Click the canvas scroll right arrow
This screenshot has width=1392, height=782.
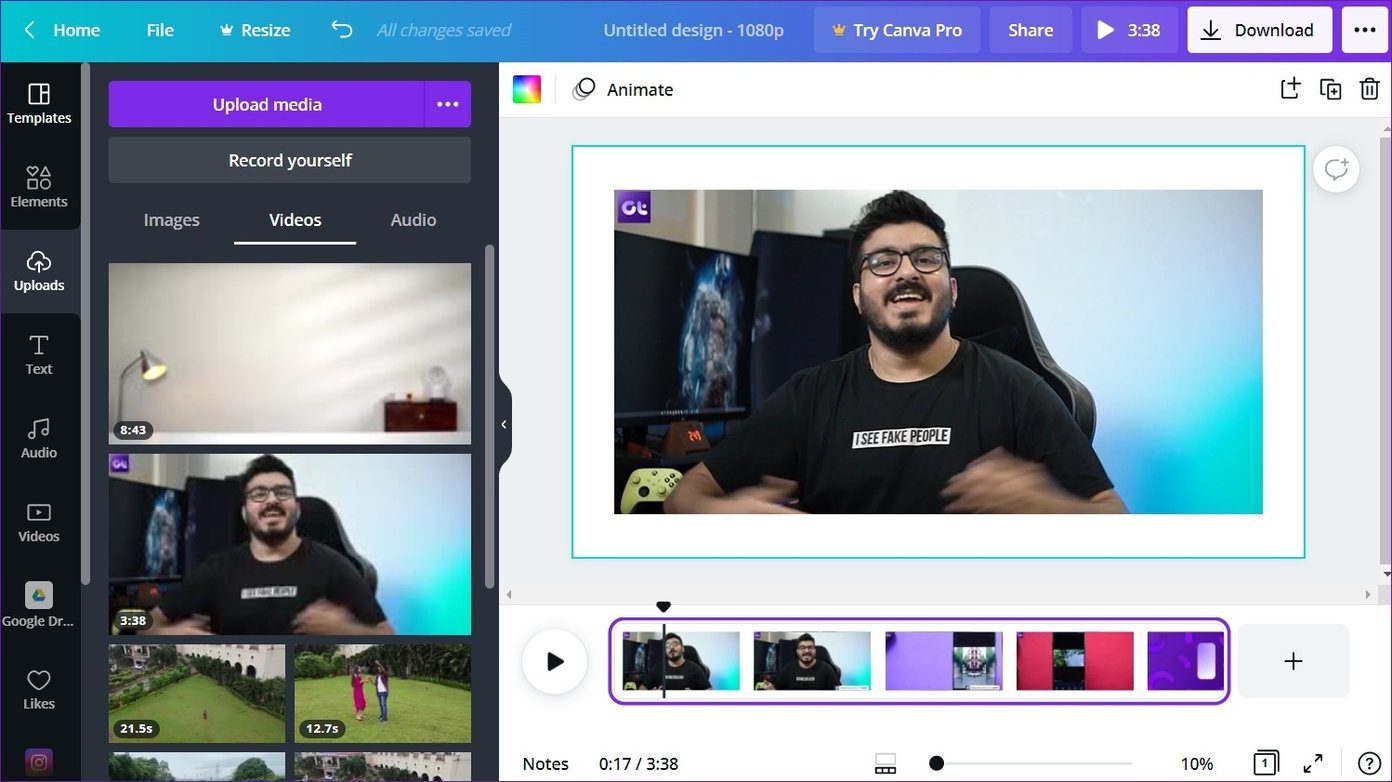tap(1368, 595)
